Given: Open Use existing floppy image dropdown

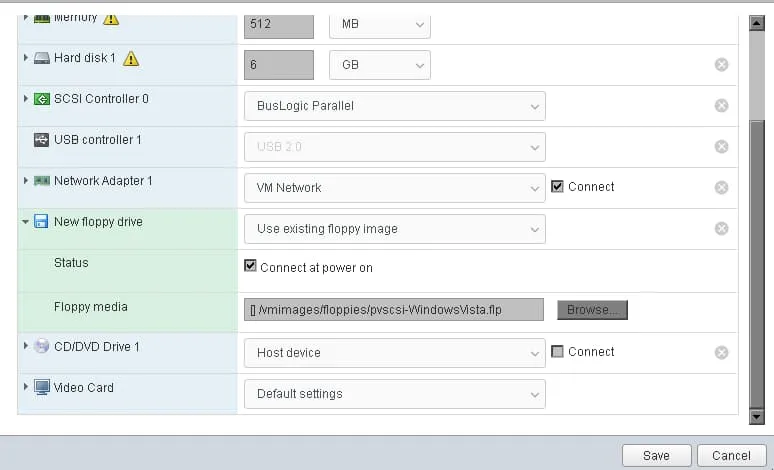Looking at the screenshot, I should [394, 229].
